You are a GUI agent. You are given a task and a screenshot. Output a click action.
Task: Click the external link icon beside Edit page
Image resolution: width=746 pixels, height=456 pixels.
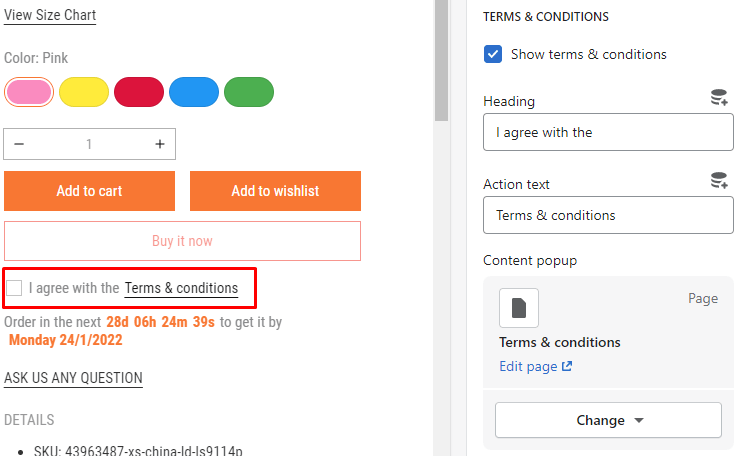click(567, 366)
